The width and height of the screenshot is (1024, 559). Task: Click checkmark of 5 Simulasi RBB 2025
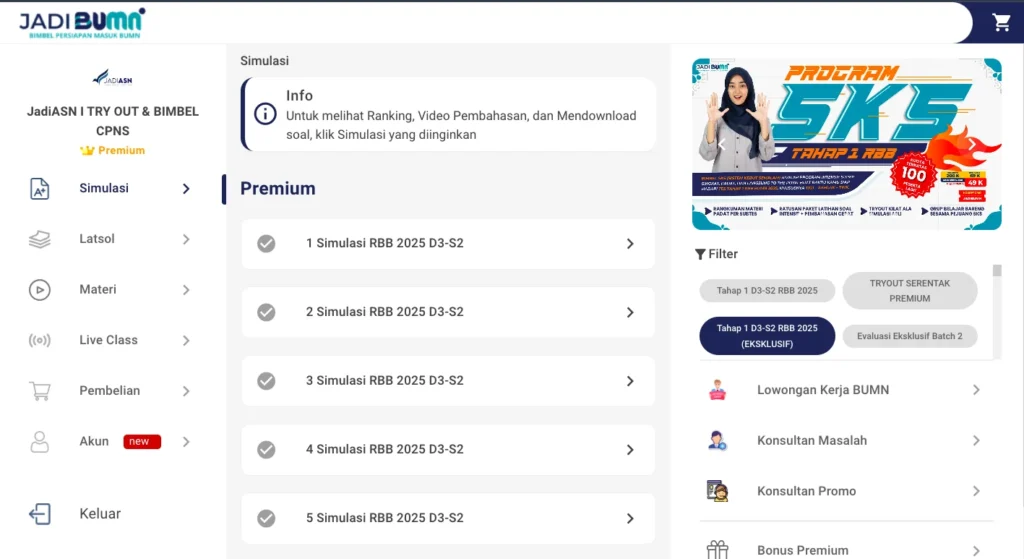click(x=266, y=519)
